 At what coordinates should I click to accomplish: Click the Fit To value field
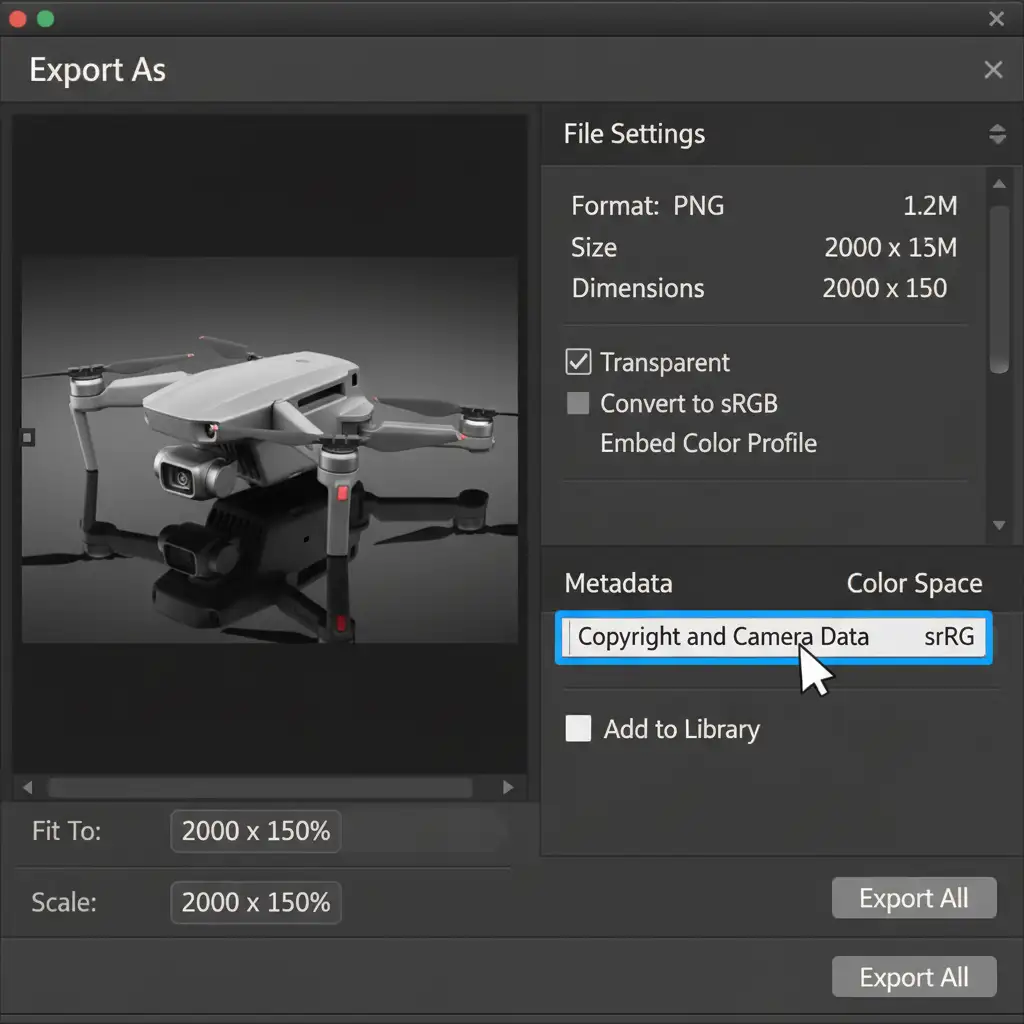point(256,832)
